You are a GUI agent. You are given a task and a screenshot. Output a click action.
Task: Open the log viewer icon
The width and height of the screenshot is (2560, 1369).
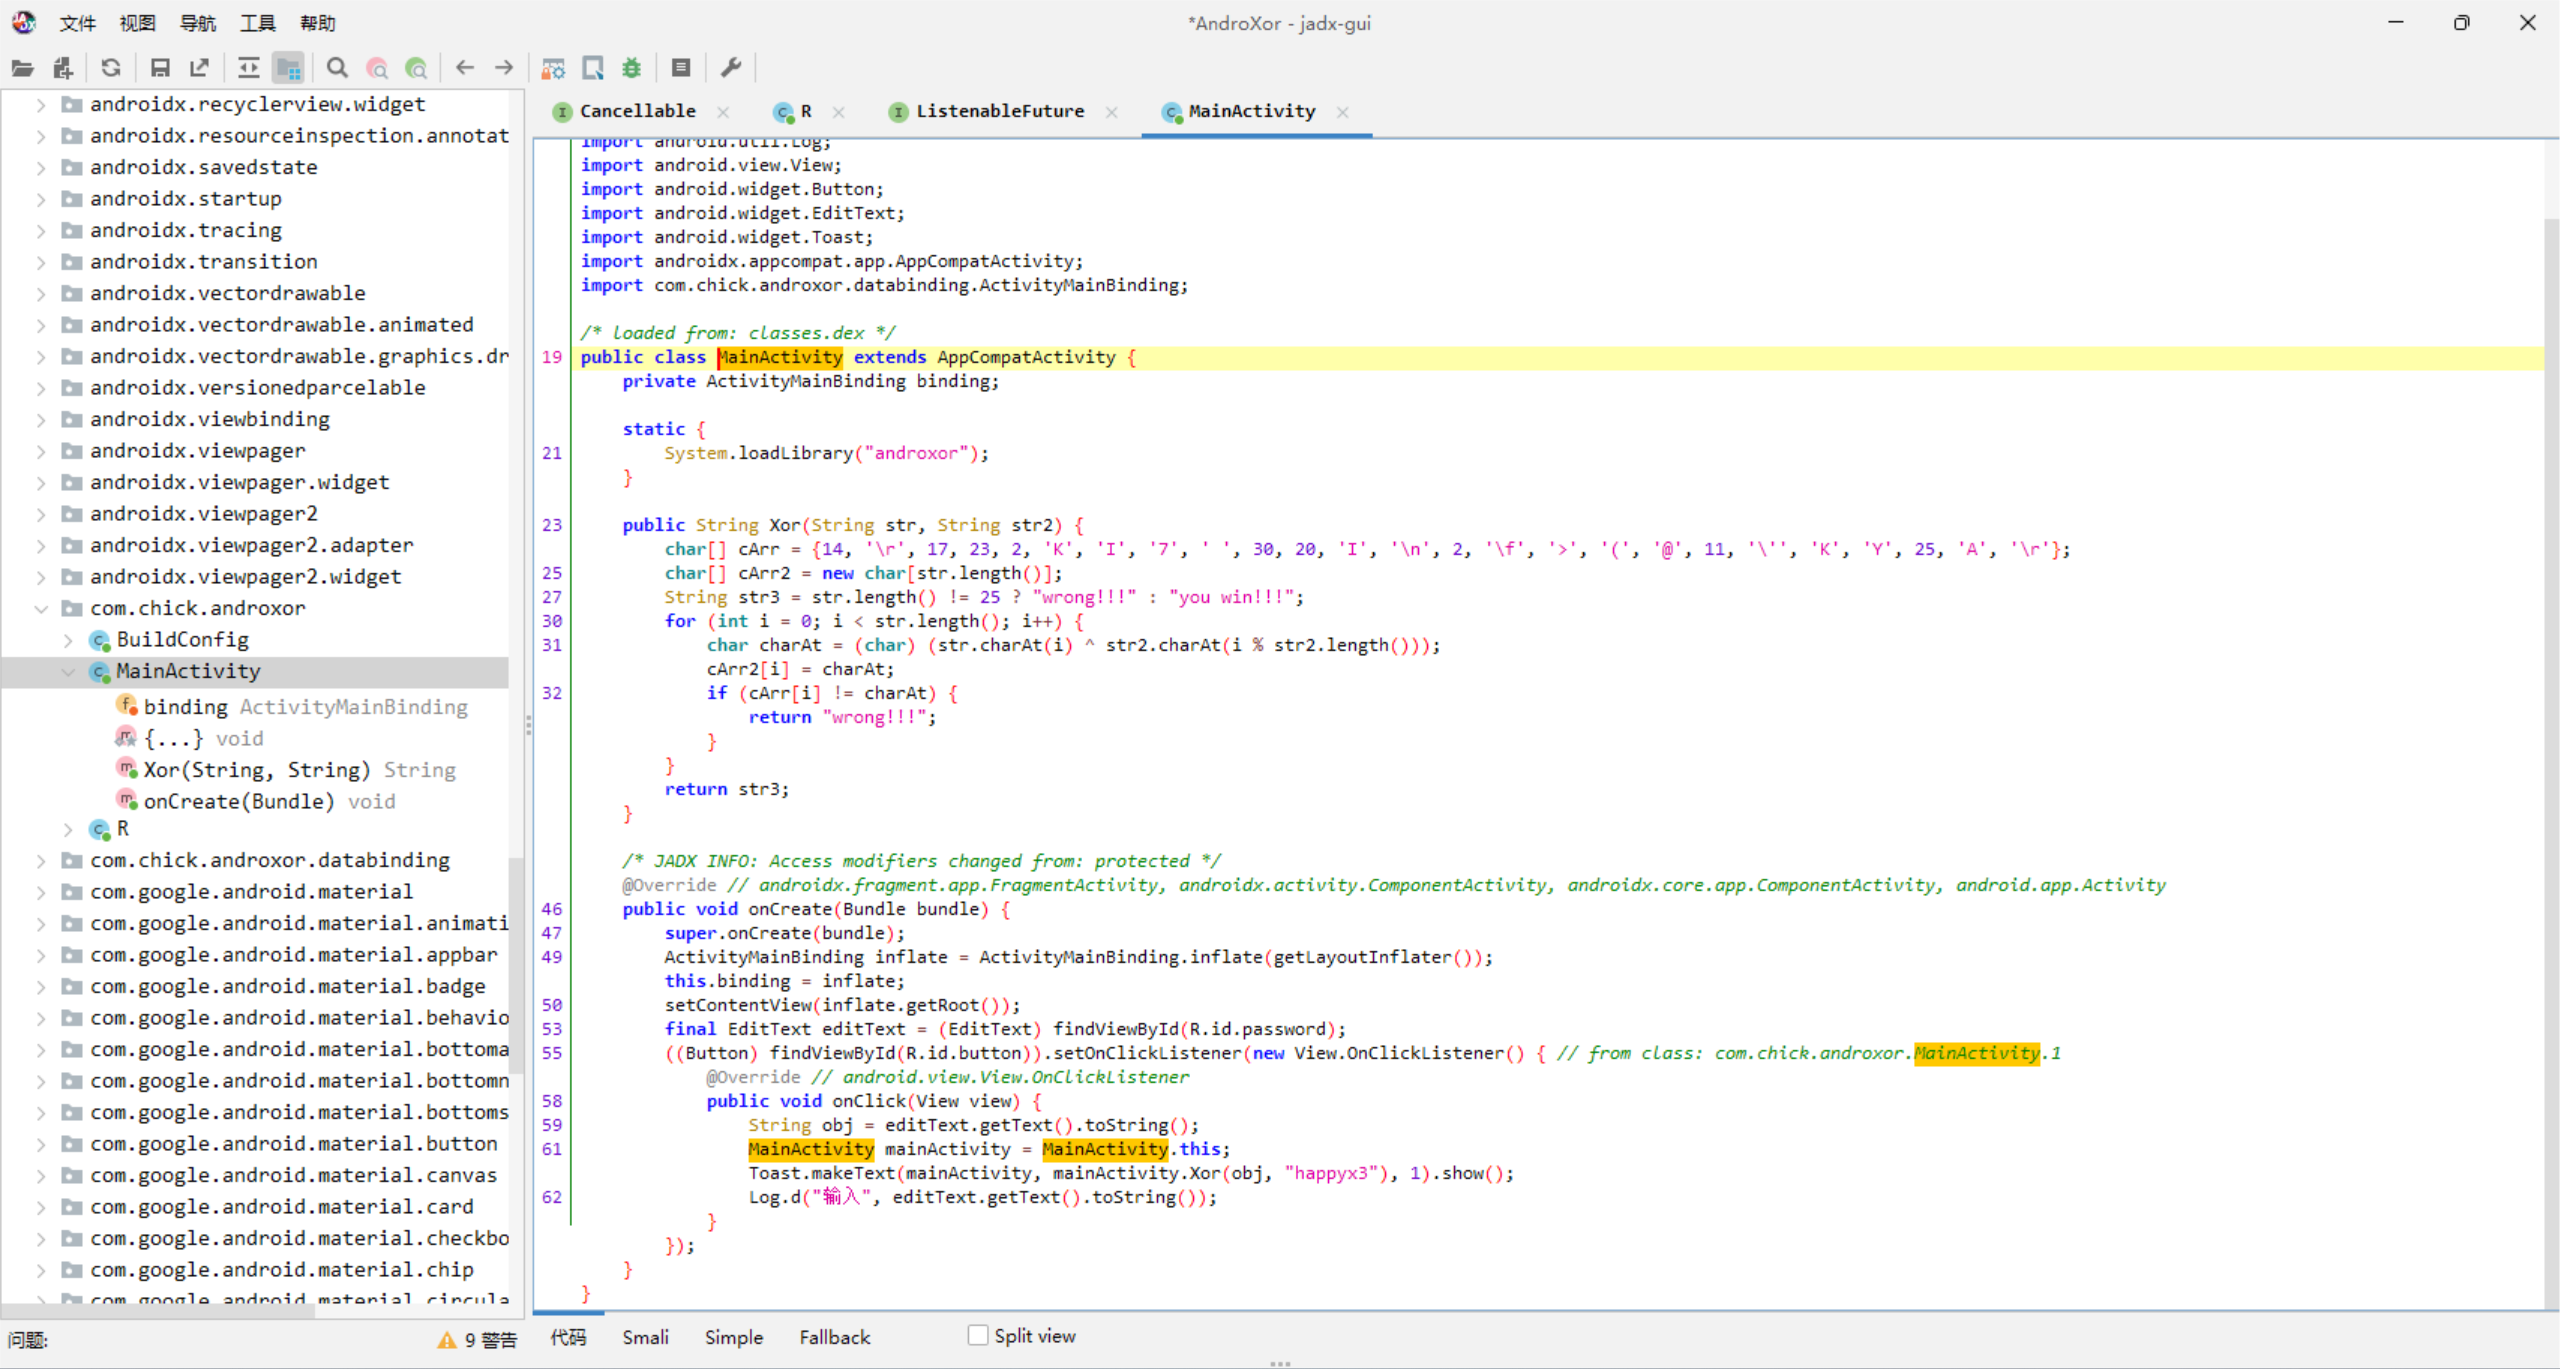681,68
